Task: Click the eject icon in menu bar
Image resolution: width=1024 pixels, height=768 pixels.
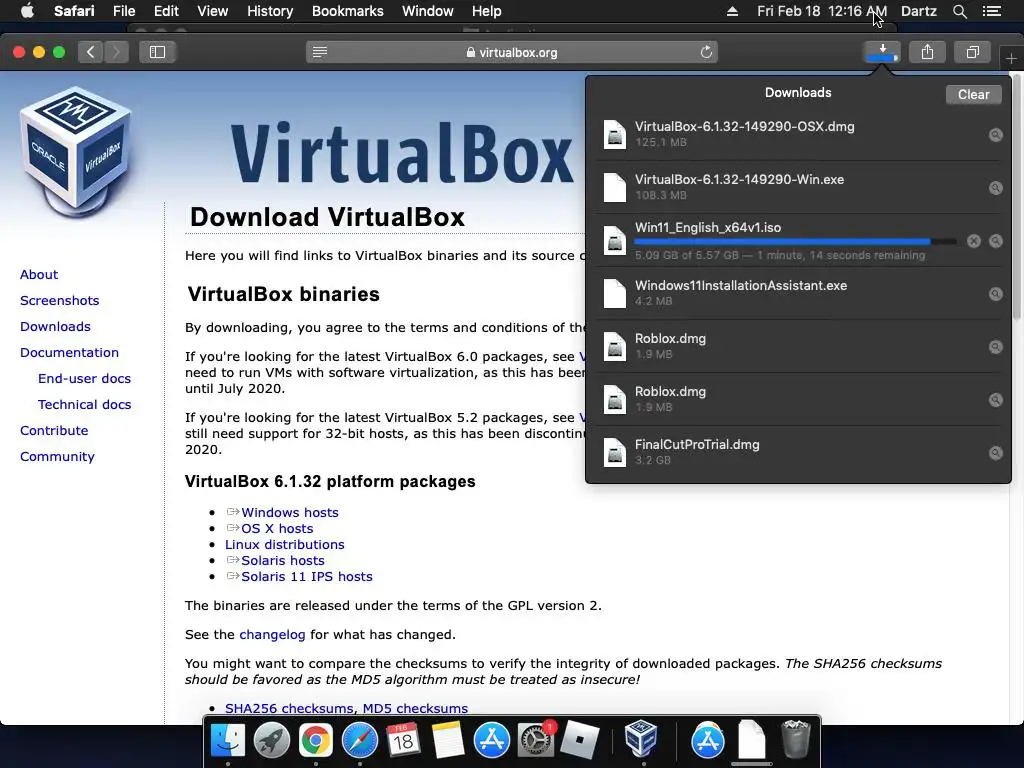Action: pyautogui.click(x=732, y=11)
